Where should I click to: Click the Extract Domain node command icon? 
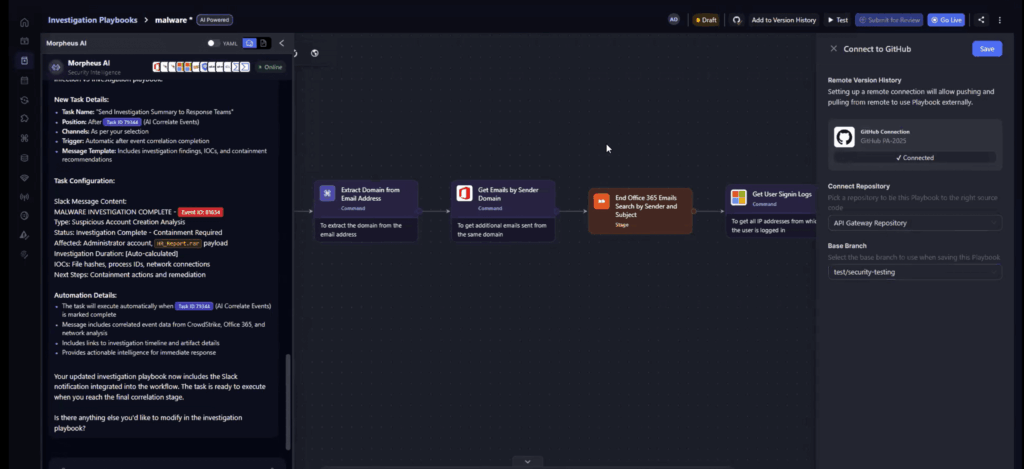(x=327, y=193)
